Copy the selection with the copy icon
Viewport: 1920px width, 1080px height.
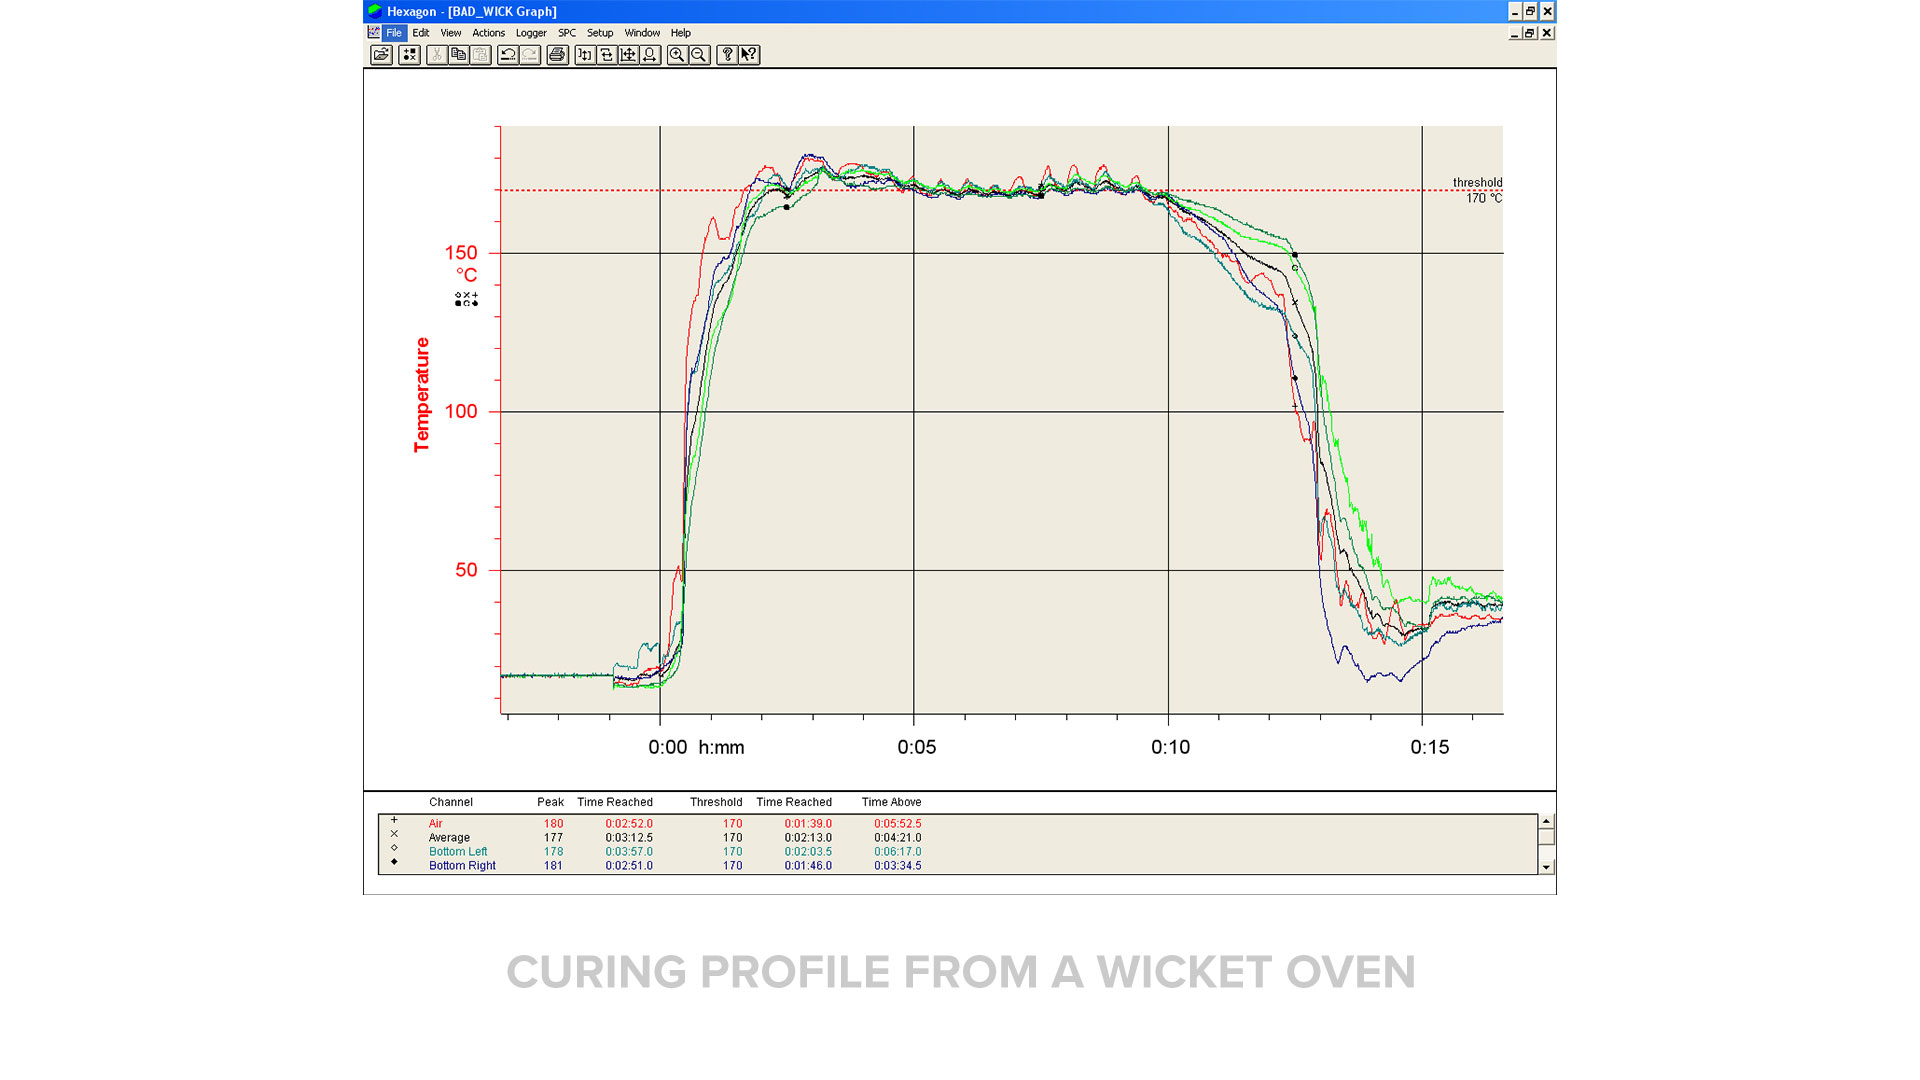[x=459, y=55]
